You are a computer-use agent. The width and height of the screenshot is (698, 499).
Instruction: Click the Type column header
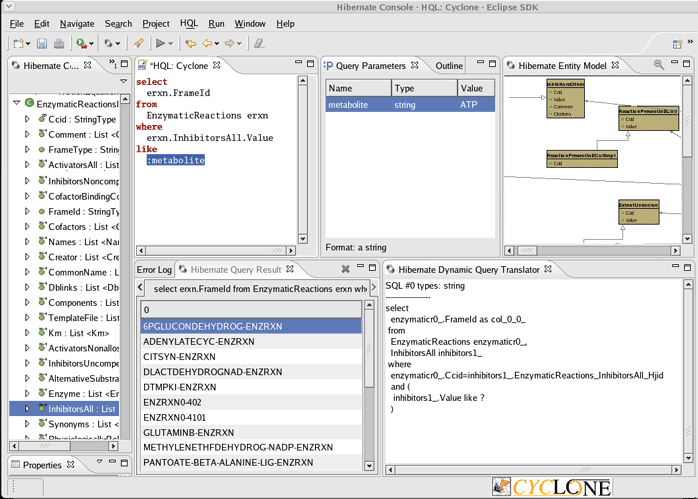click(x=424, y=88)
